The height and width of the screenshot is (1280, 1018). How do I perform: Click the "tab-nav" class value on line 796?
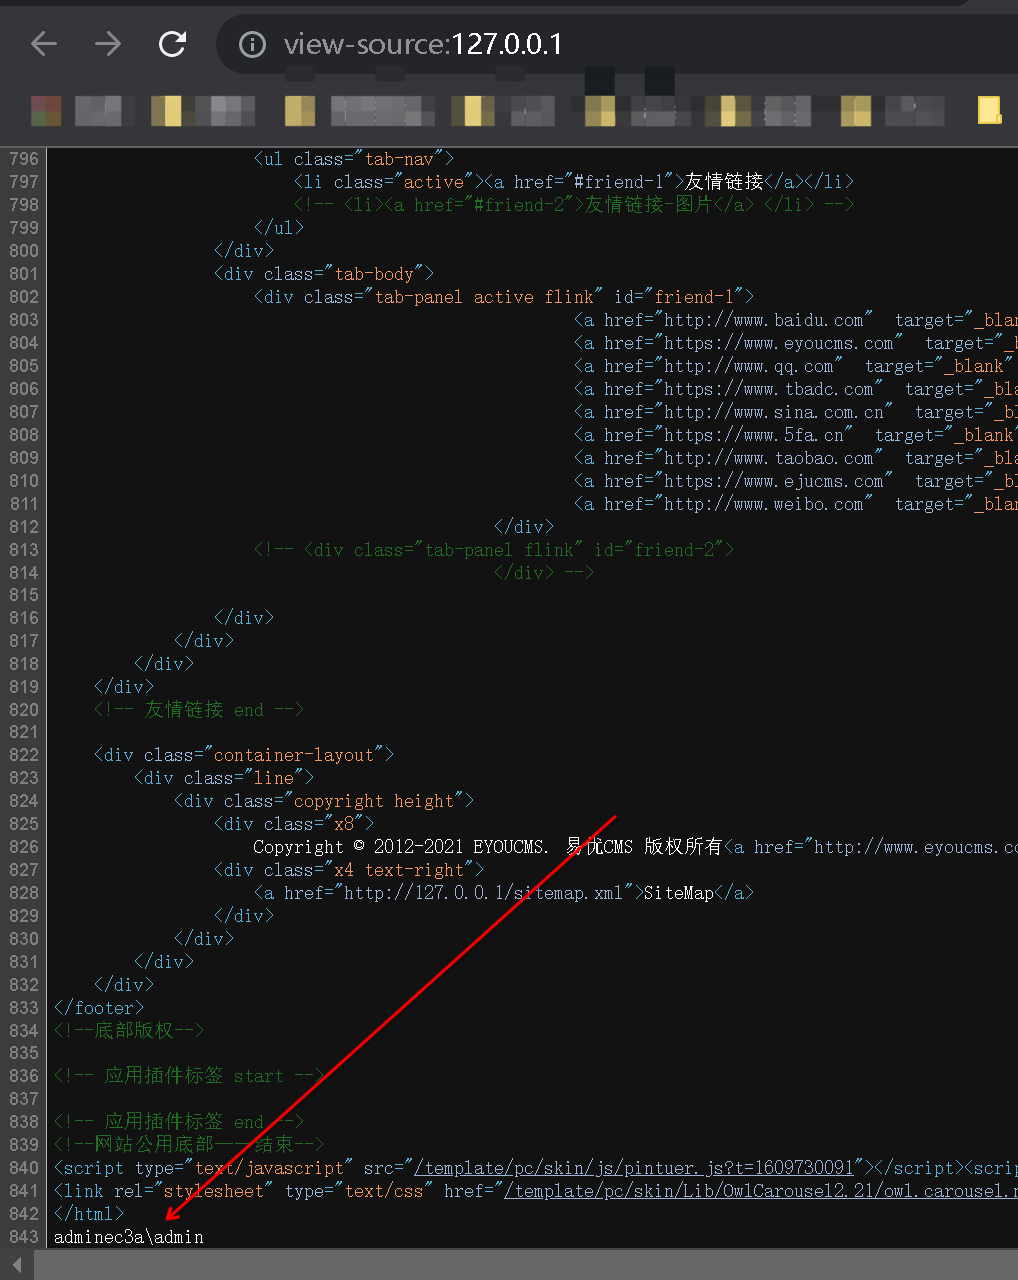[399, 159]
